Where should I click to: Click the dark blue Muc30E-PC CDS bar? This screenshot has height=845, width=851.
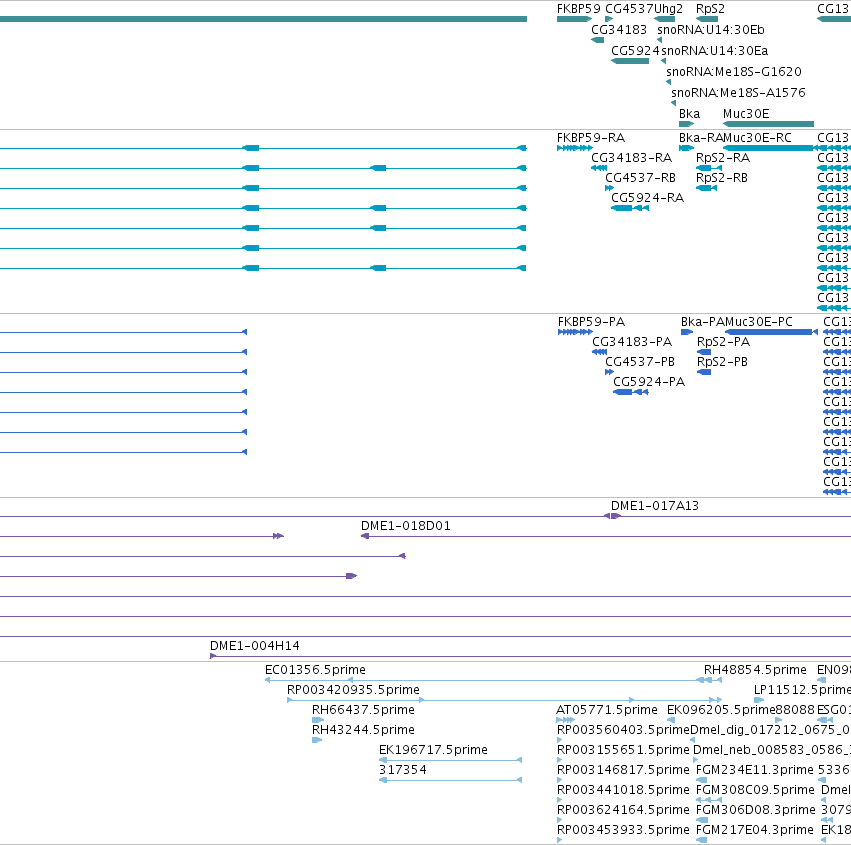(769, 332)
